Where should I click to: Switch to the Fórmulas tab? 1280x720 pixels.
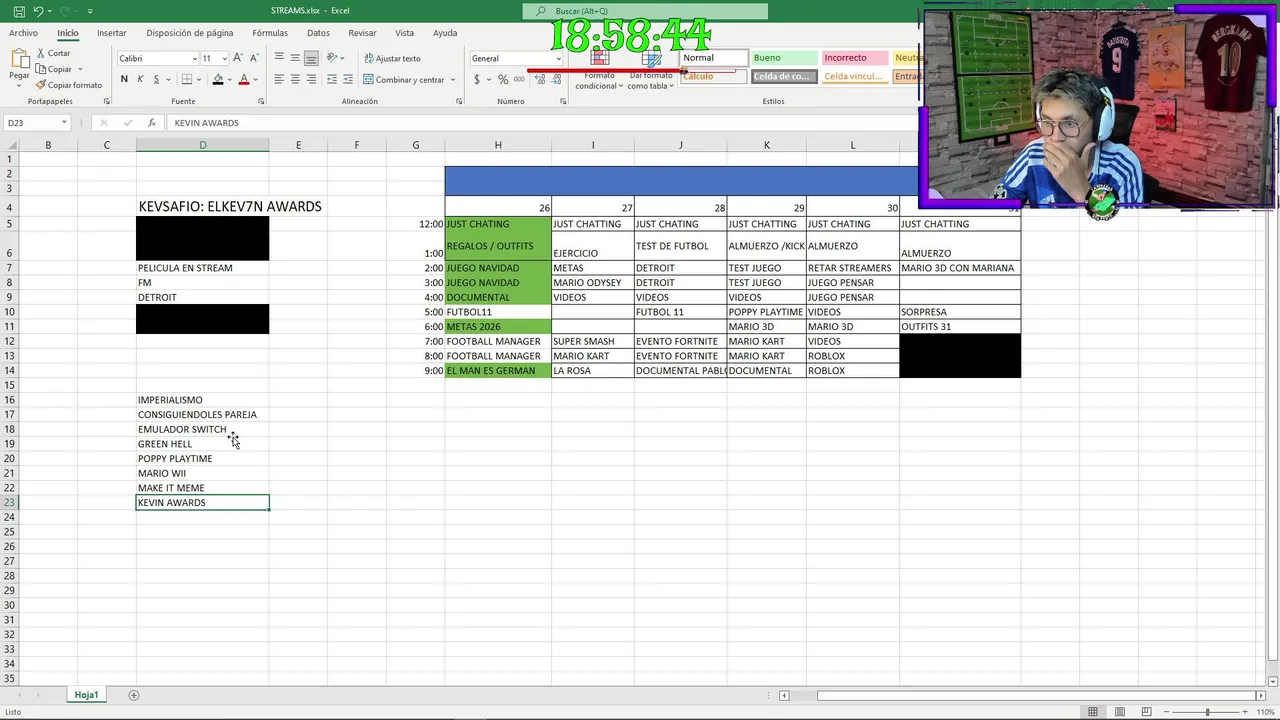tap(270, 33)
